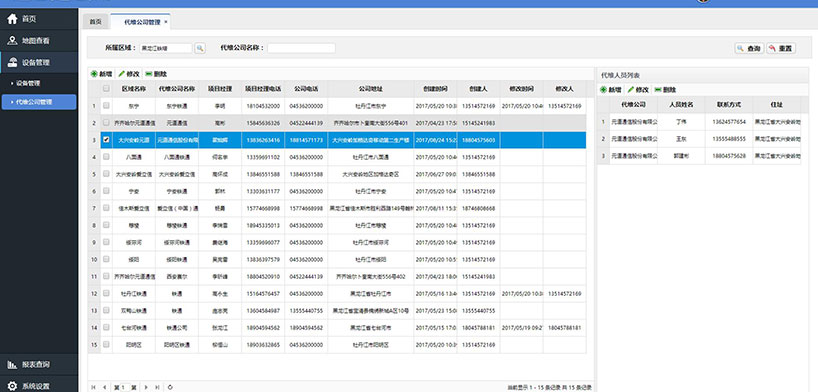The width and height of the screenshot is (818, 392).
Task: Click the 所属区域 region input field
Action: coord(166,48)
